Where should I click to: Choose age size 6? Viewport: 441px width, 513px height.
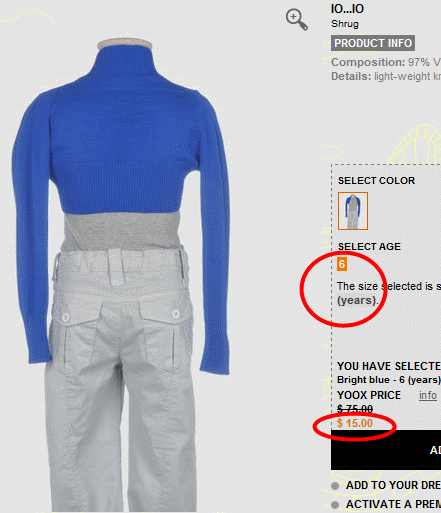point(342,264)
